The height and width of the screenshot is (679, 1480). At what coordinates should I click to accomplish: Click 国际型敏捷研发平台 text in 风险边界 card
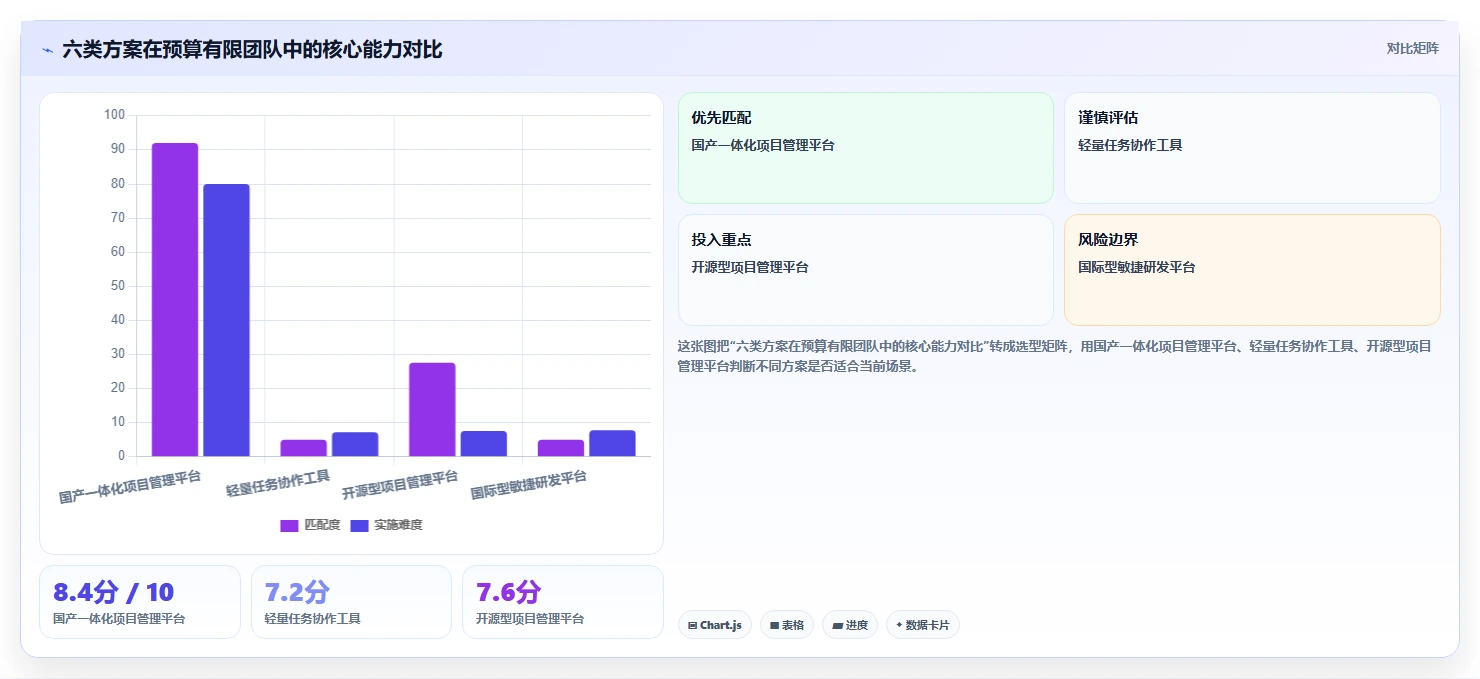1136,267
